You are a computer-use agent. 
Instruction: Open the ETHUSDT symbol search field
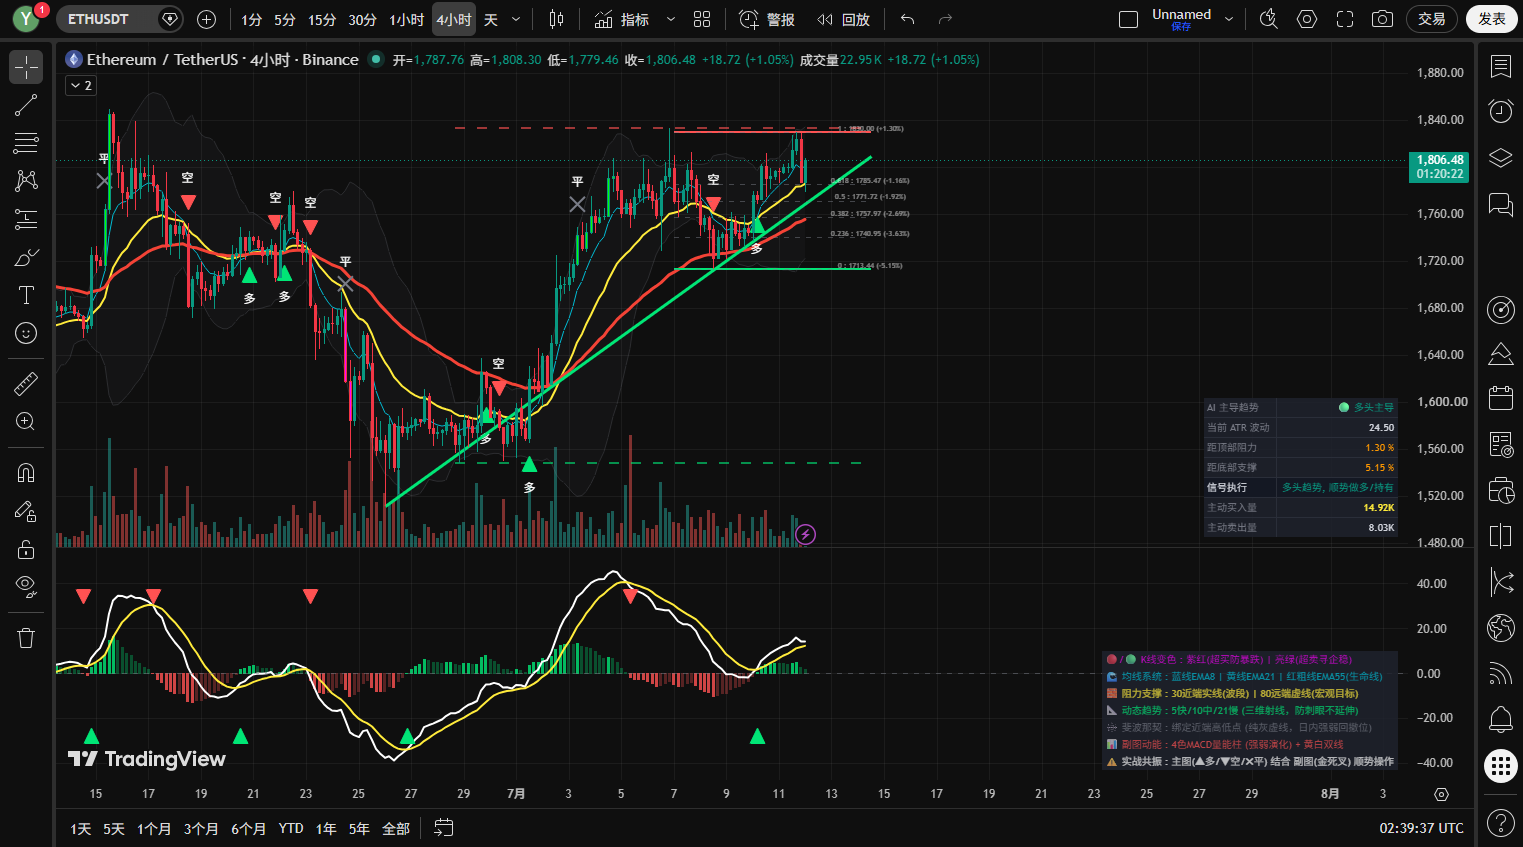(x=108, y=19)
